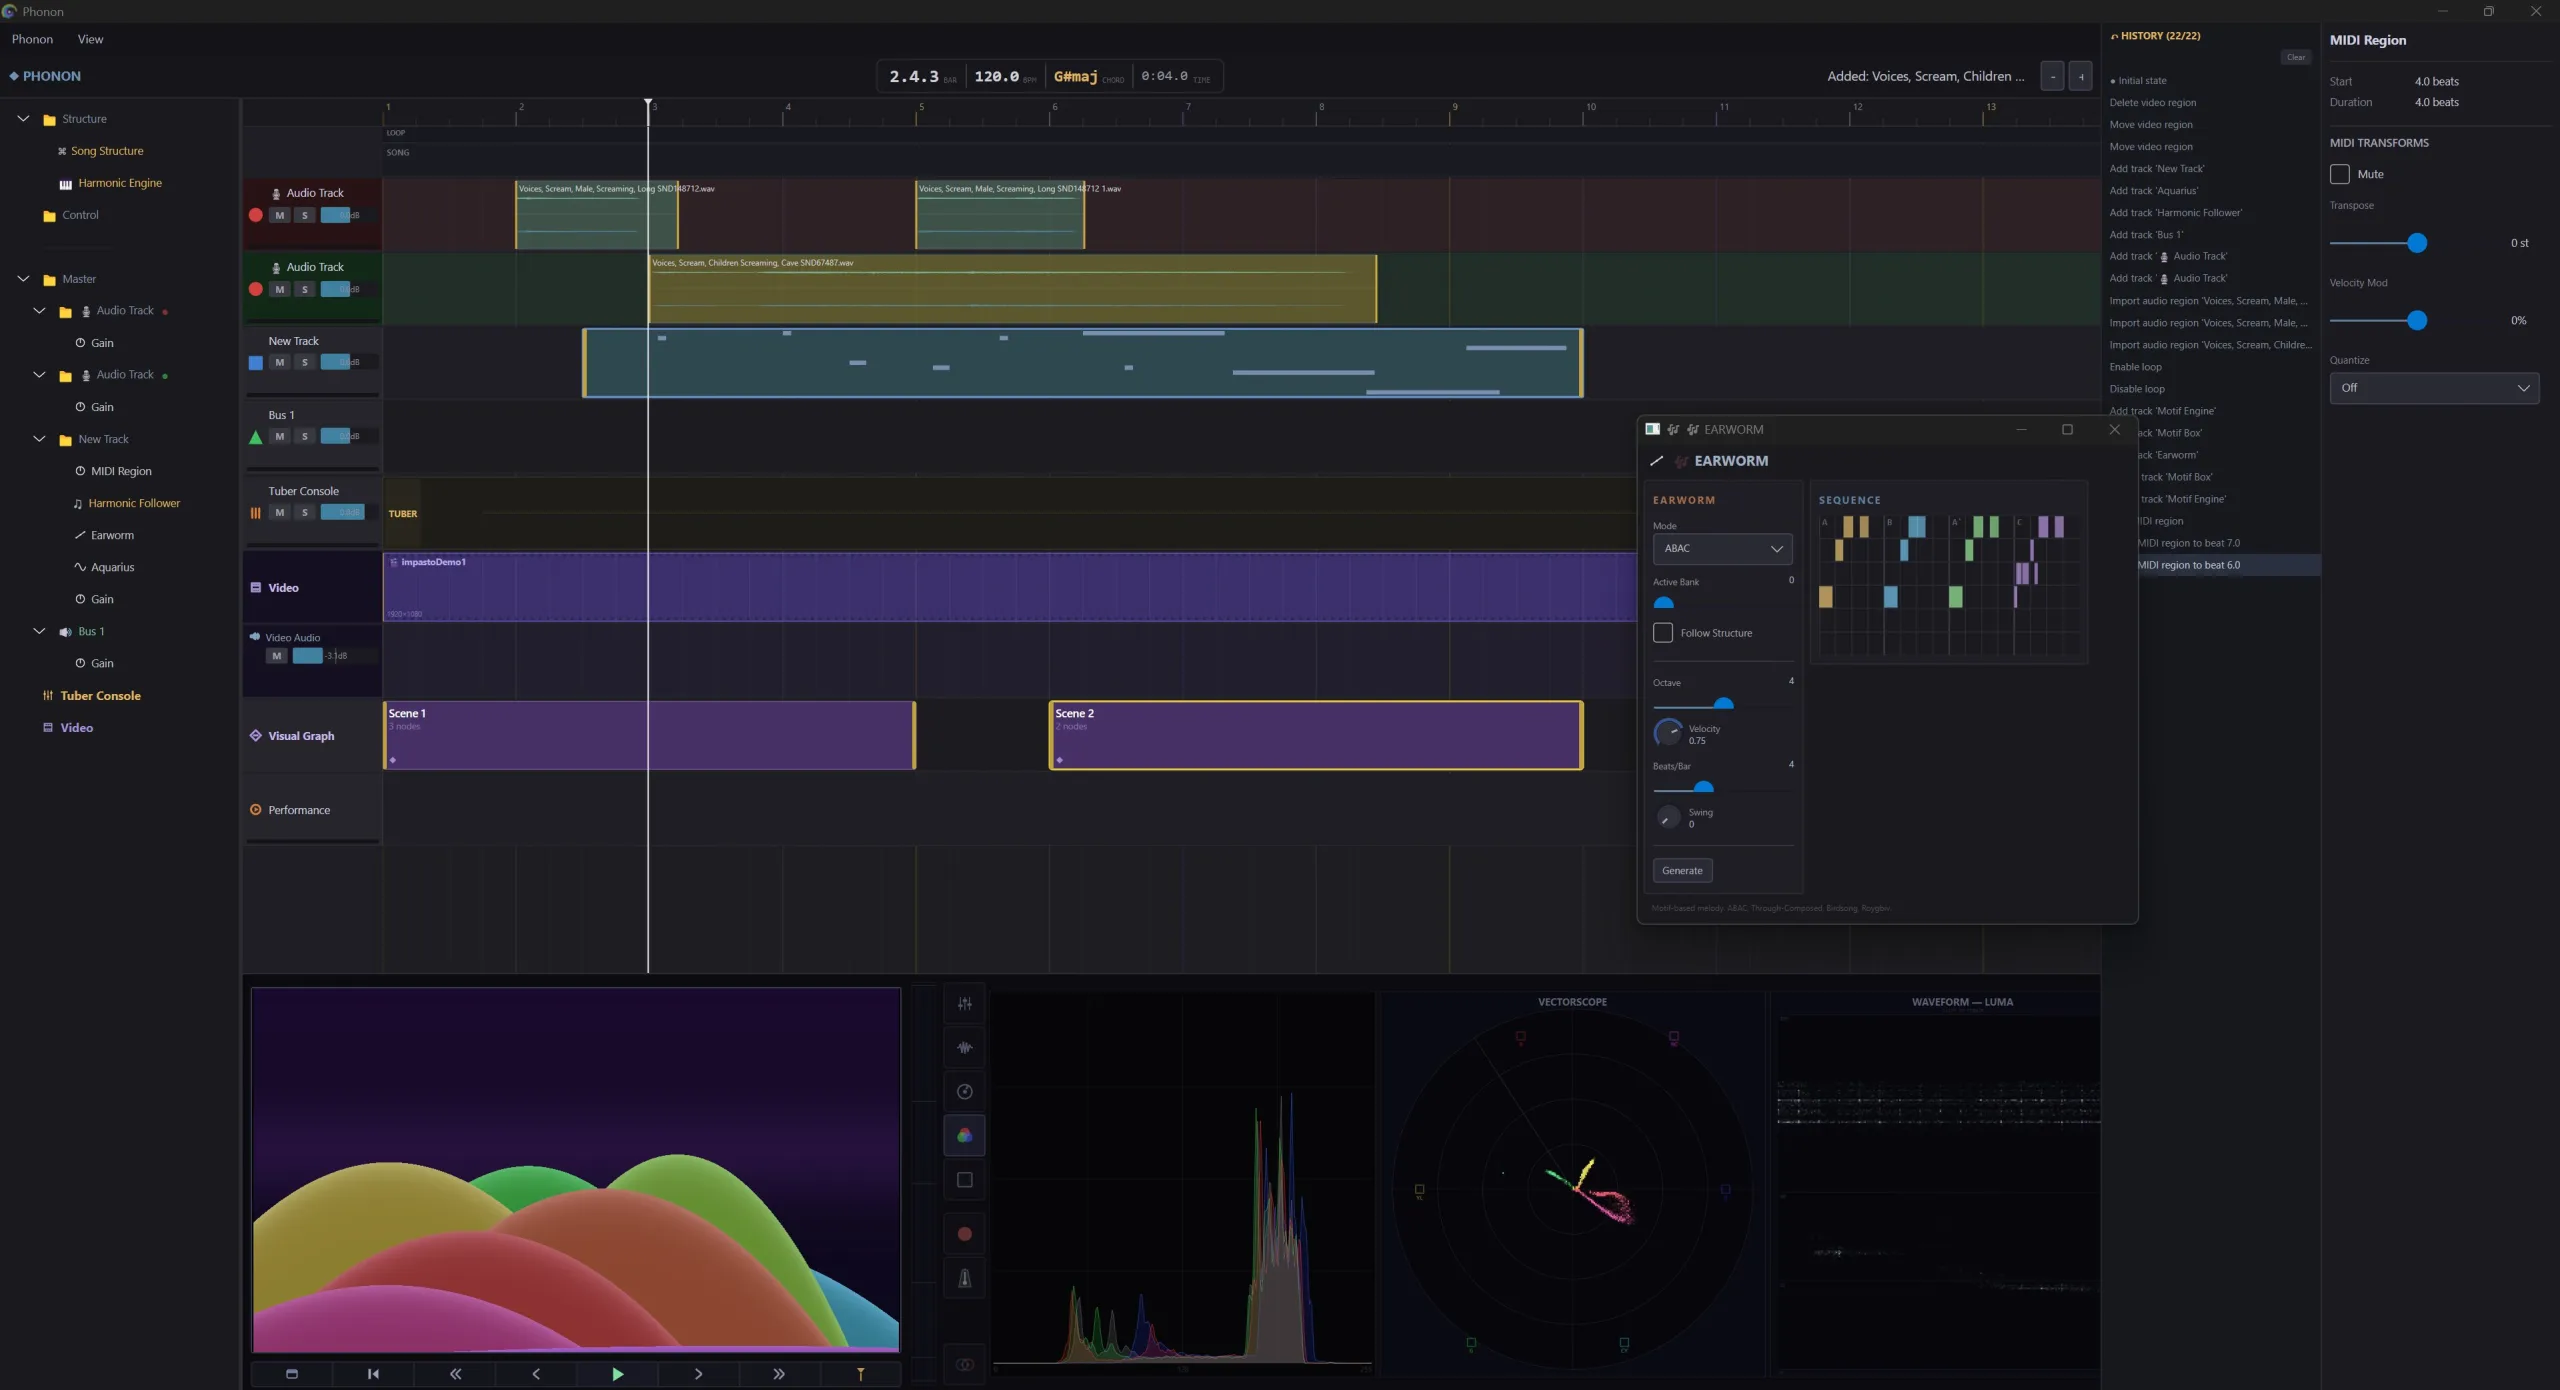This screenshot has width=2560, height=1390.
Task: Step forward one frame with right arrow
Action: (x=698, y=1374)
